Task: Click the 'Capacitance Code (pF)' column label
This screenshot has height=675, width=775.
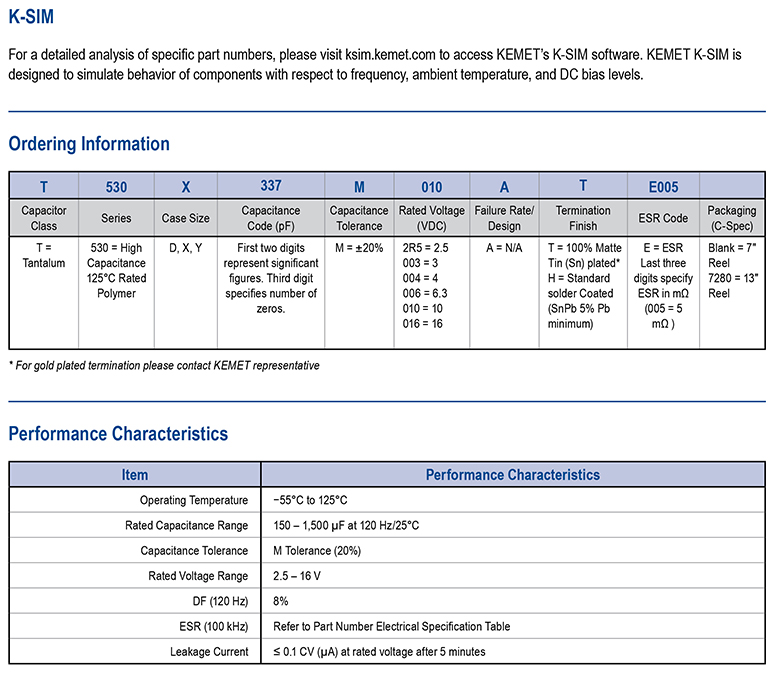Action: (x=271, y=218)
